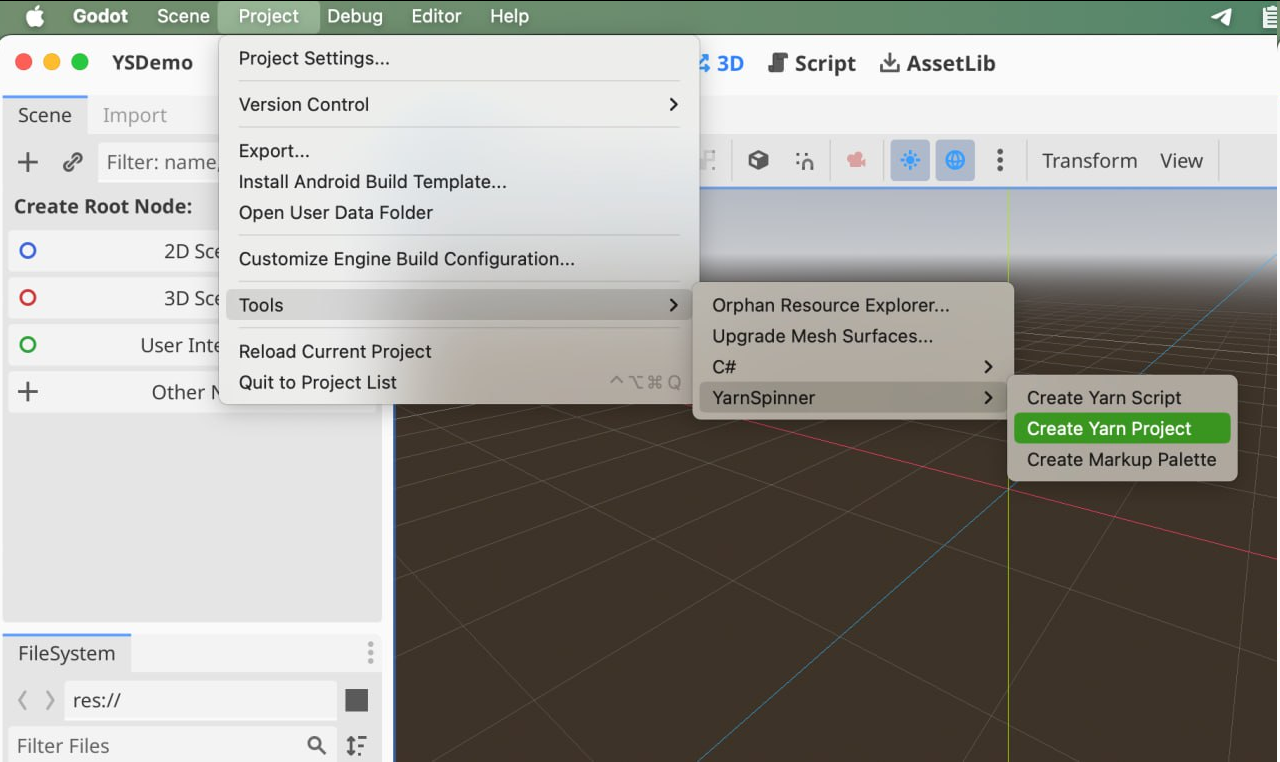Screen dimensions: 1280x762
Task: Toggle the preview sunlight button
Action: point(910,160)
